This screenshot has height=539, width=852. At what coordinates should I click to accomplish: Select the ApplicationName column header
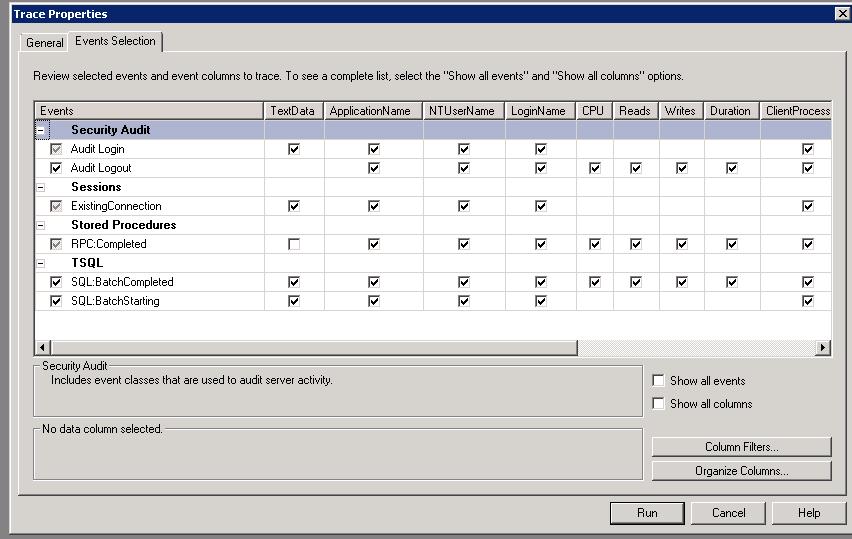373,111
